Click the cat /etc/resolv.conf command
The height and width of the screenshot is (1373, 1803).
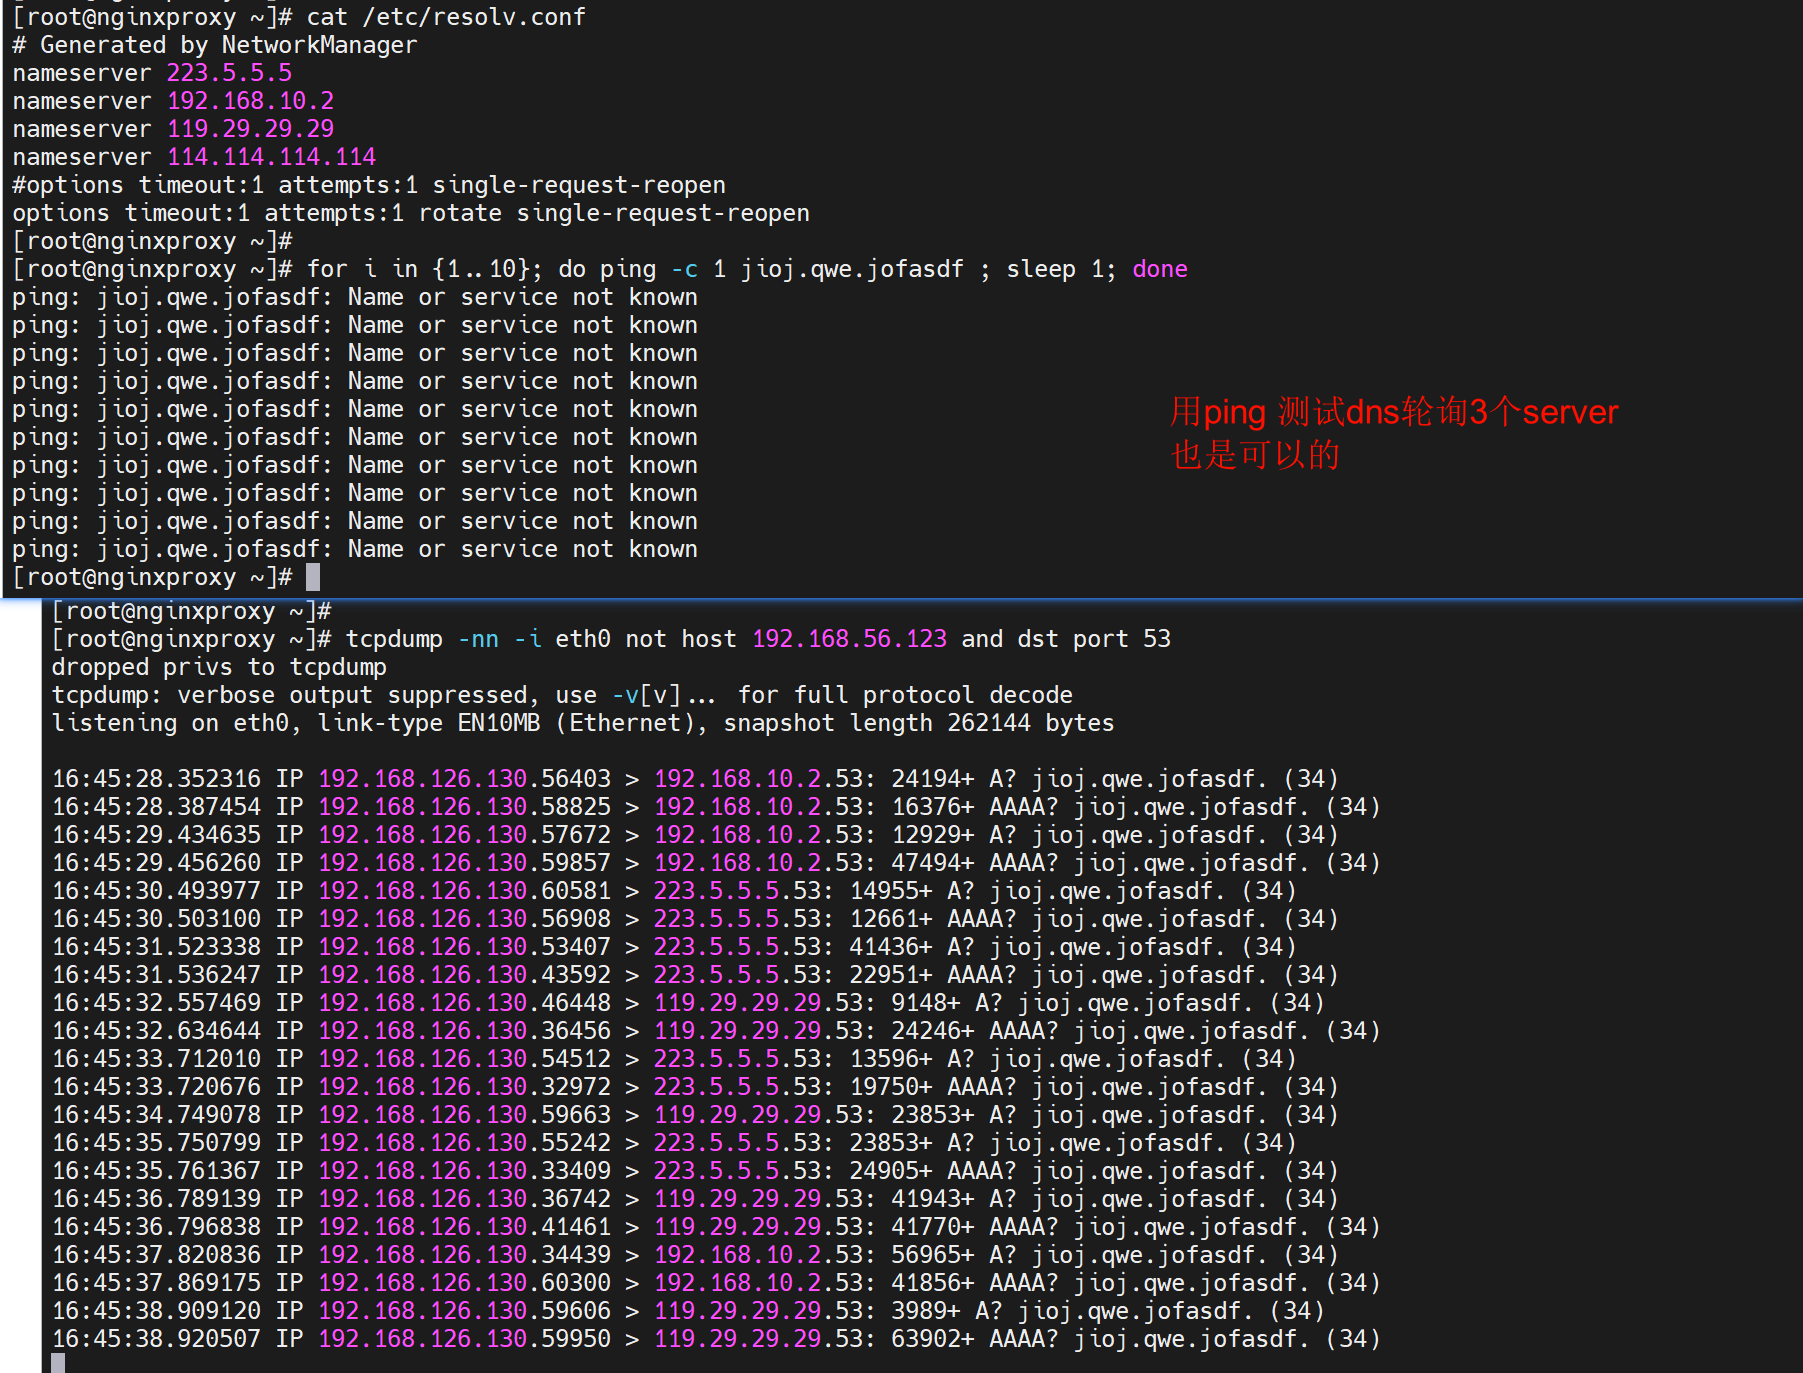(445, 17)
